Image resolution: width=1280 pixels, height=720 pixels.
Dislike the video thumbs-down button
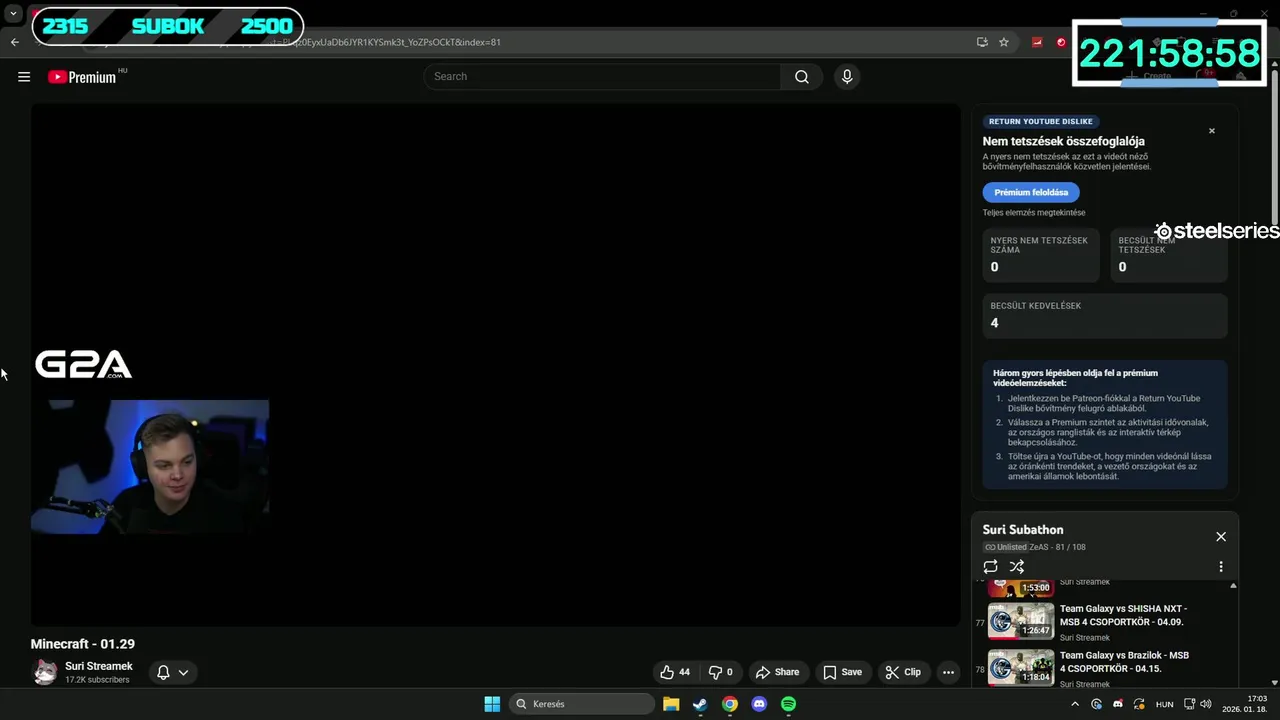click(x=720, y=672)
